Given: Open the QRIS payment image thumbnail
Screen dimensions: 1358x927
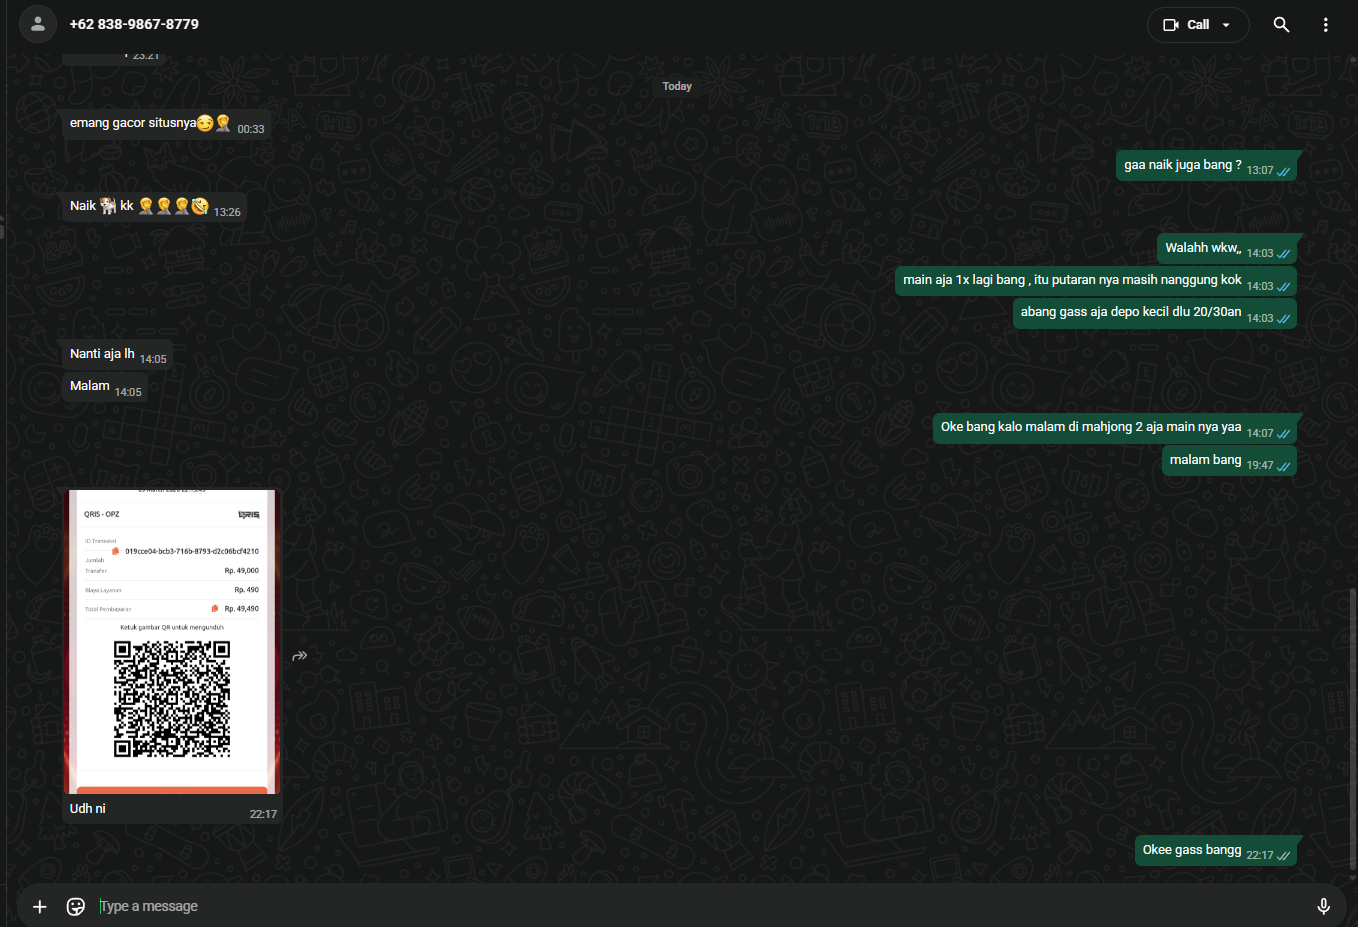Looking at the screenshot, I should coord(171,641).
